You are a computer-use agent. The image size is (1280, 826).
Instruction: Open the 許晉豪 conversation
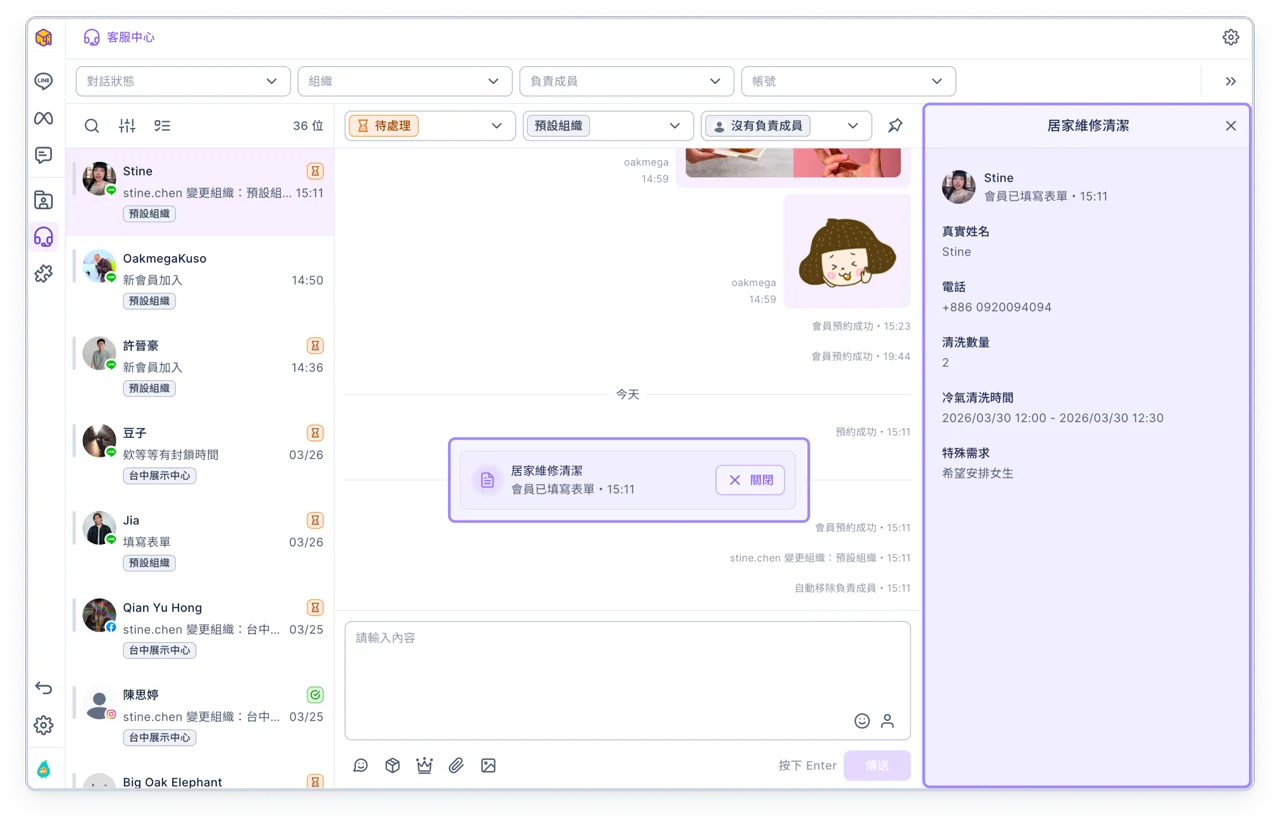(x=200, y=366)
